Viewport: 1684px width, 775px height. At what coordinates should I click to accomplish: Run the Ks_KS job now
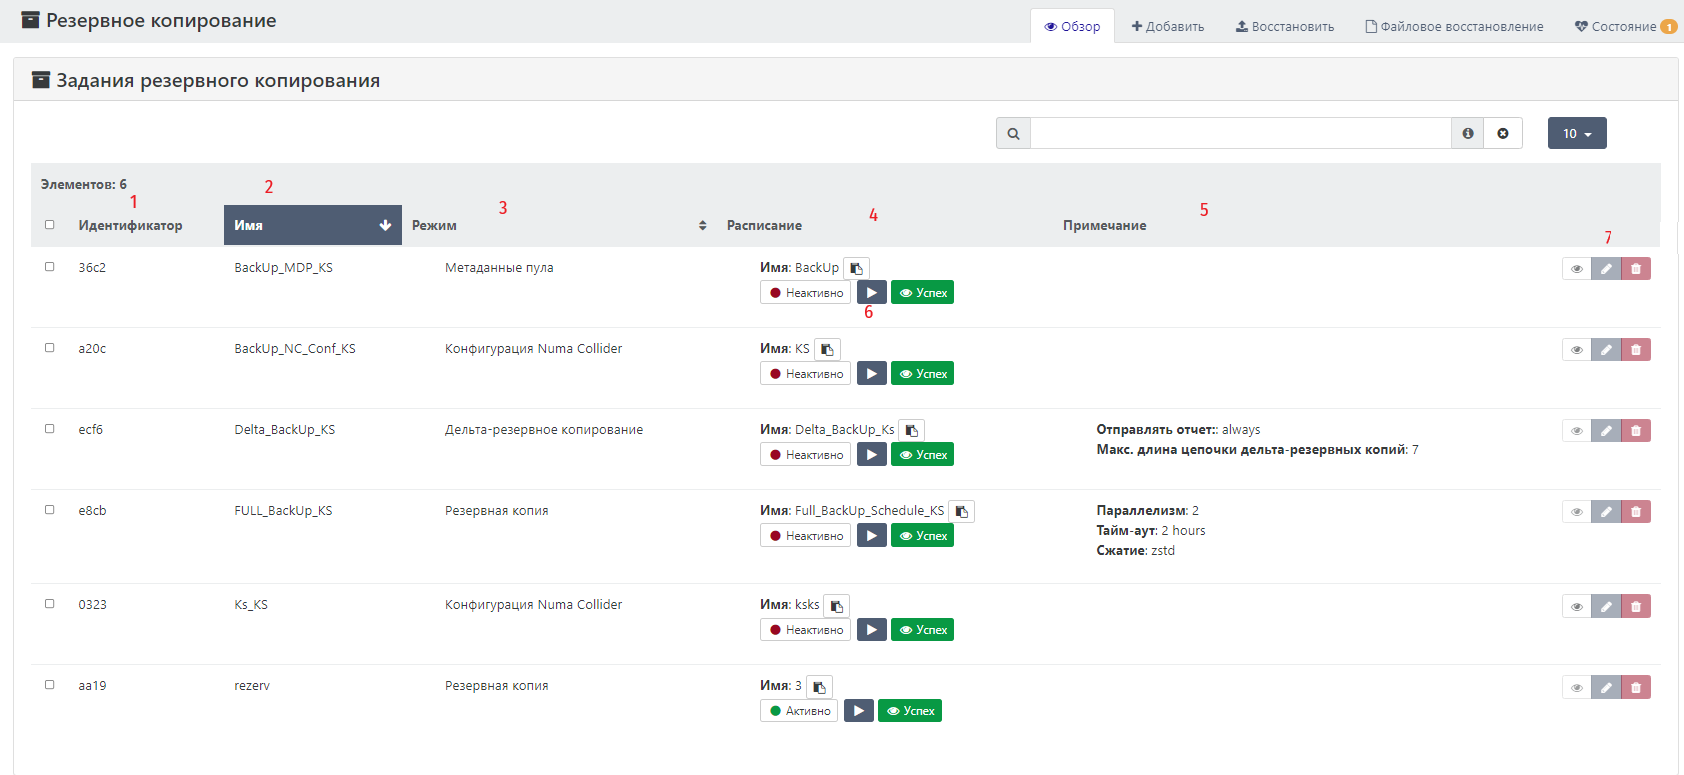pyautogui.click(x=872, y=630)
